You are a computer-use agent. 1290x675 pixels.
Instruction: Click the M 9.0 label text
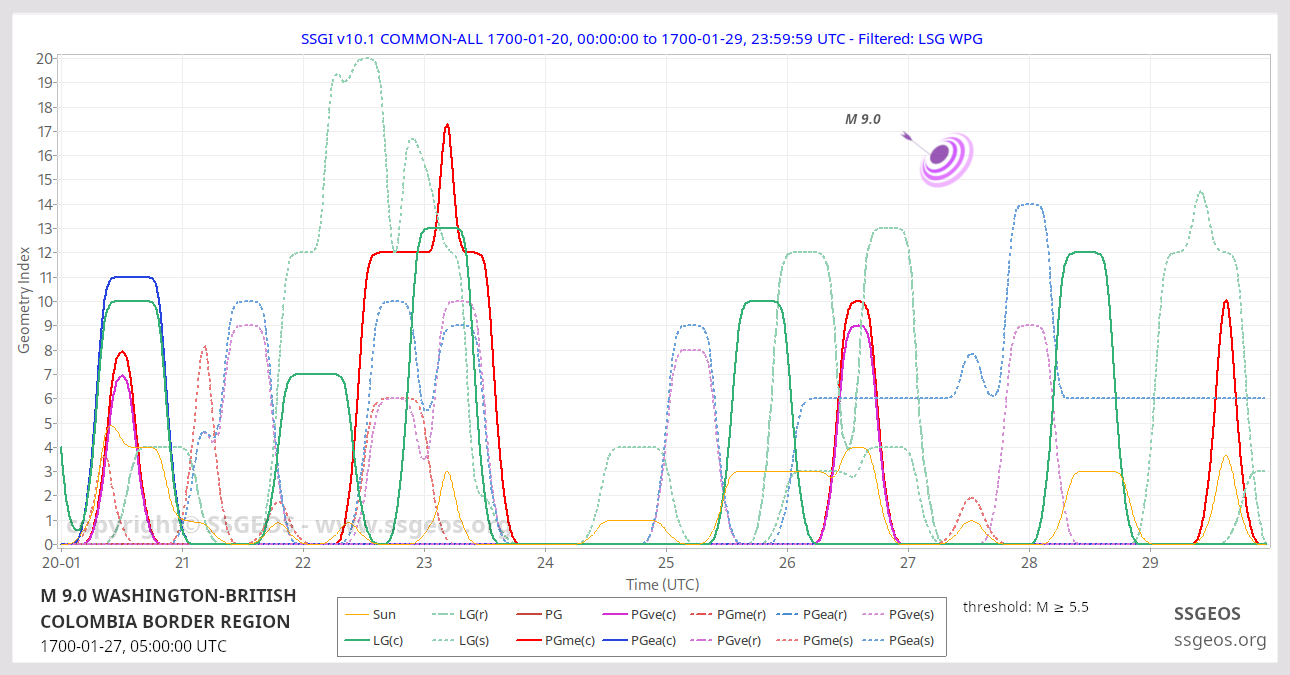[x=862, y=119]
